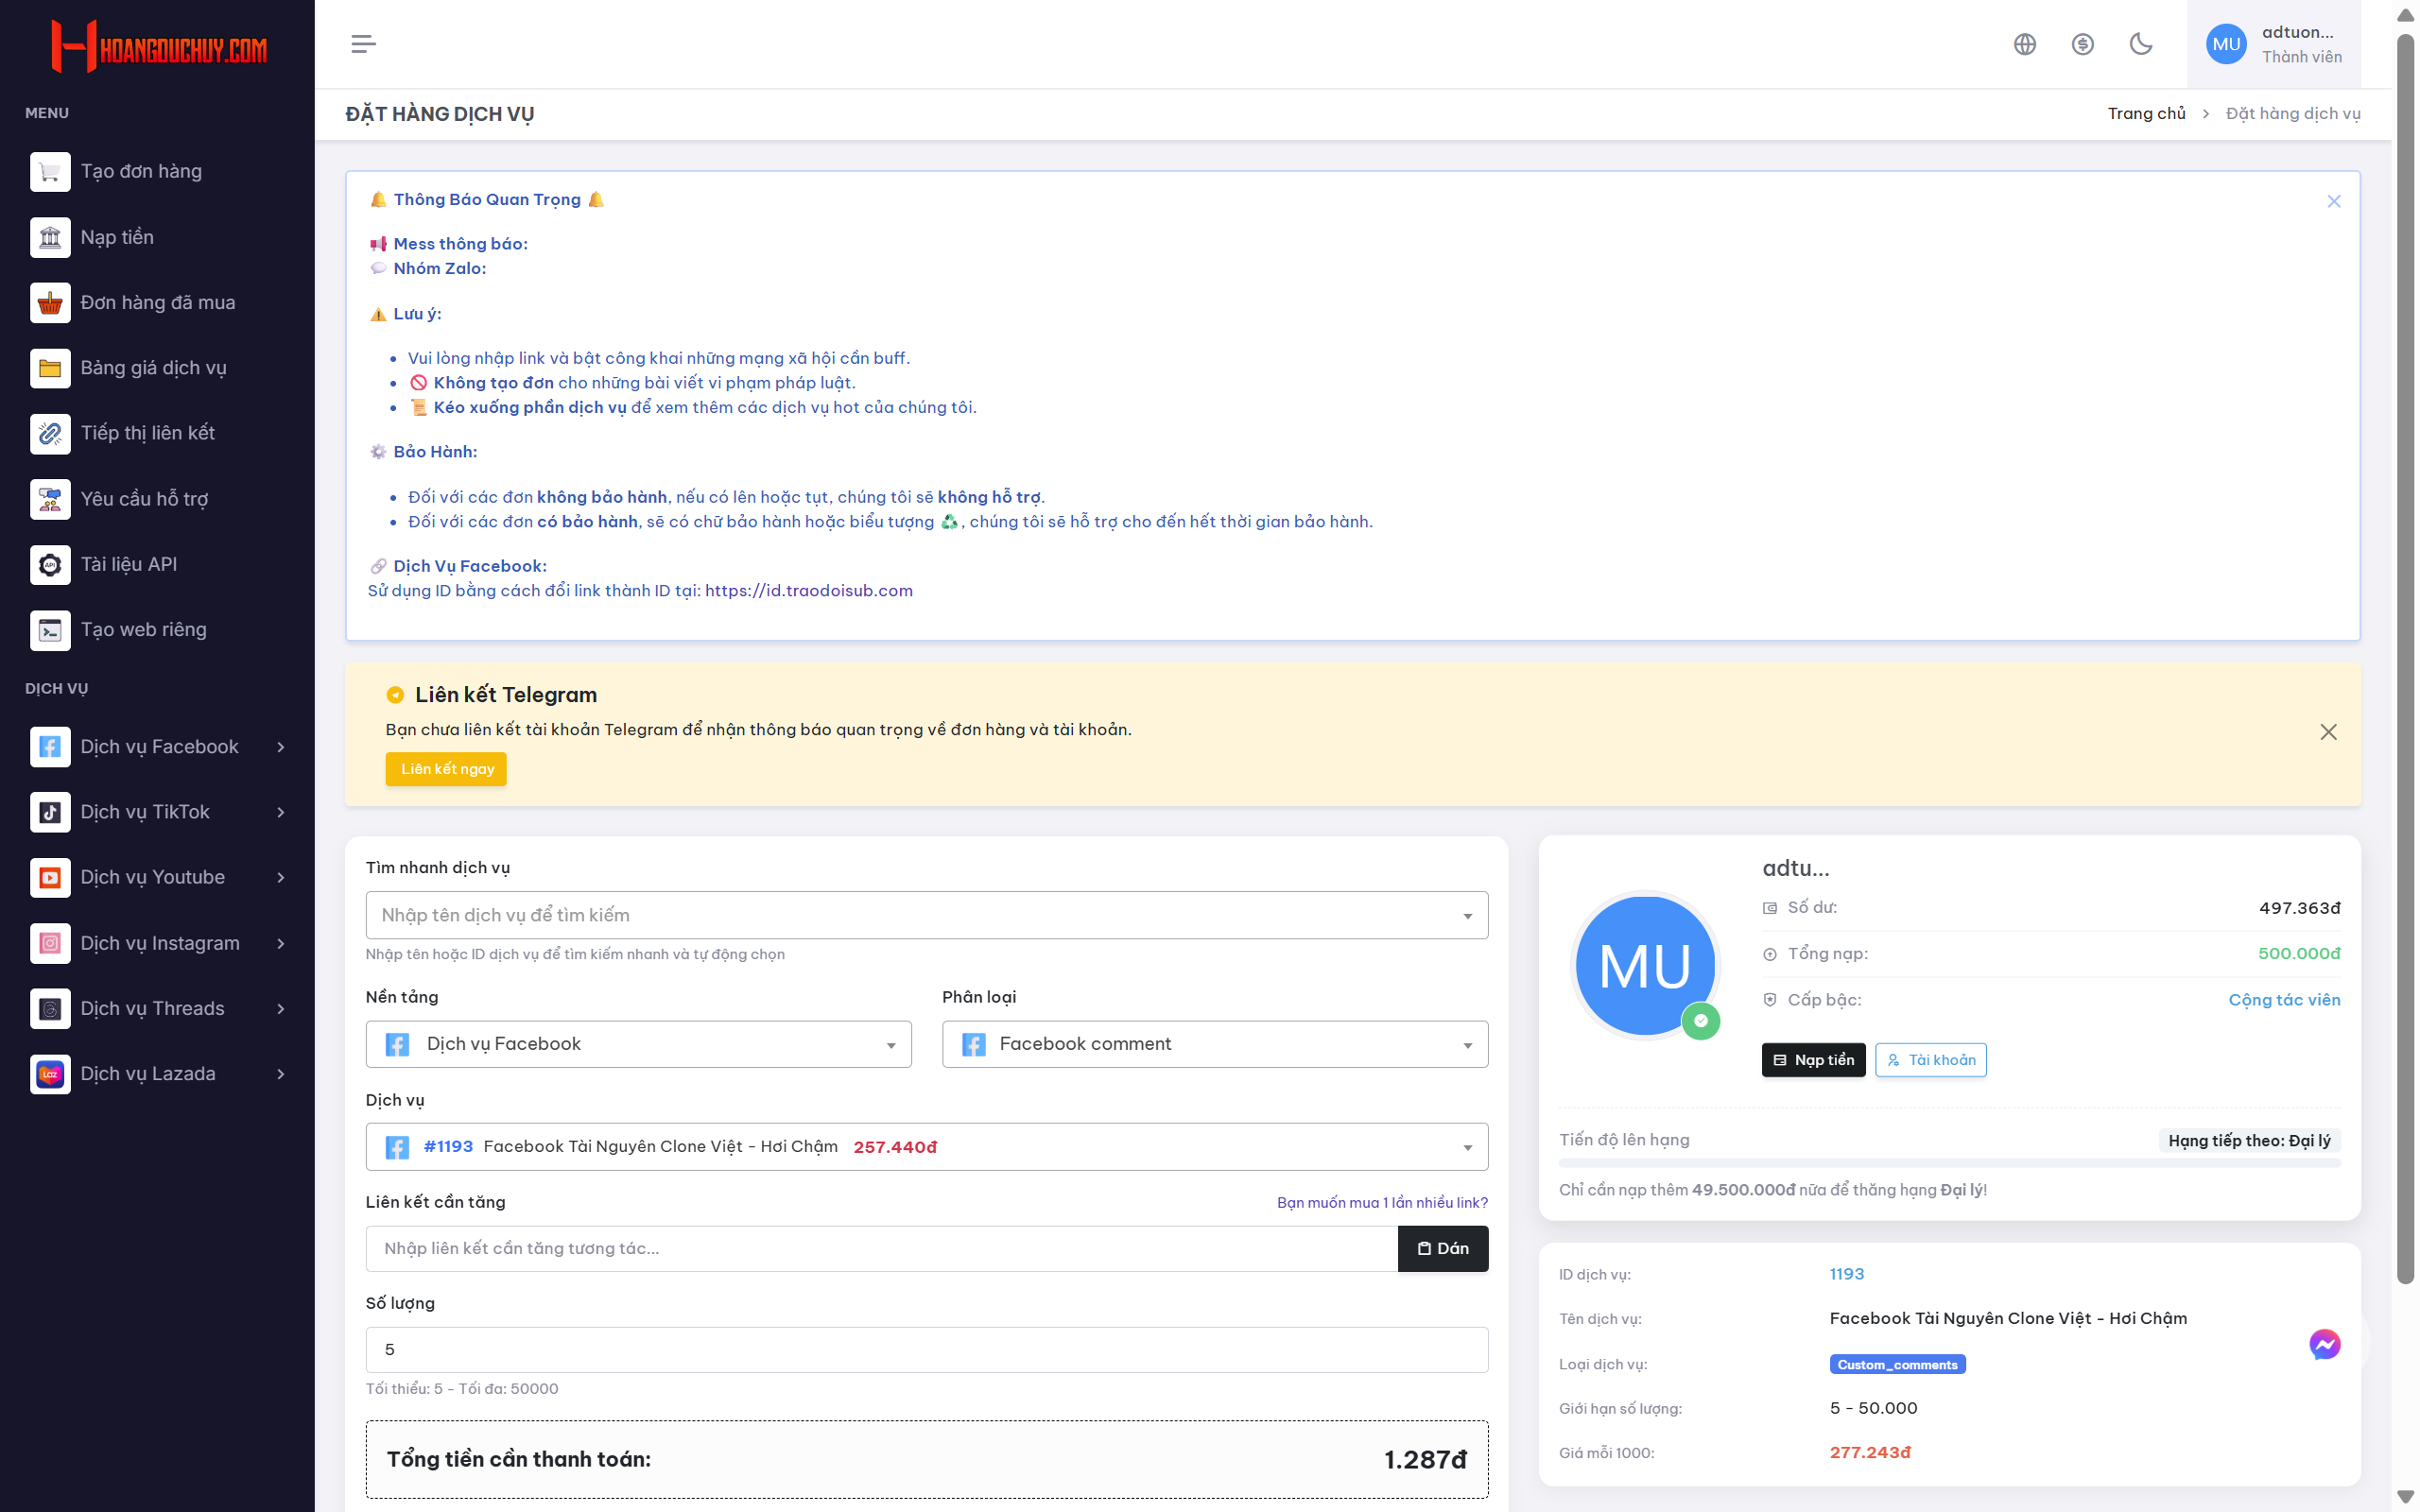Open the Messenger chat bubble icon
2420x1512 pixels.
click(2324, 1344)
